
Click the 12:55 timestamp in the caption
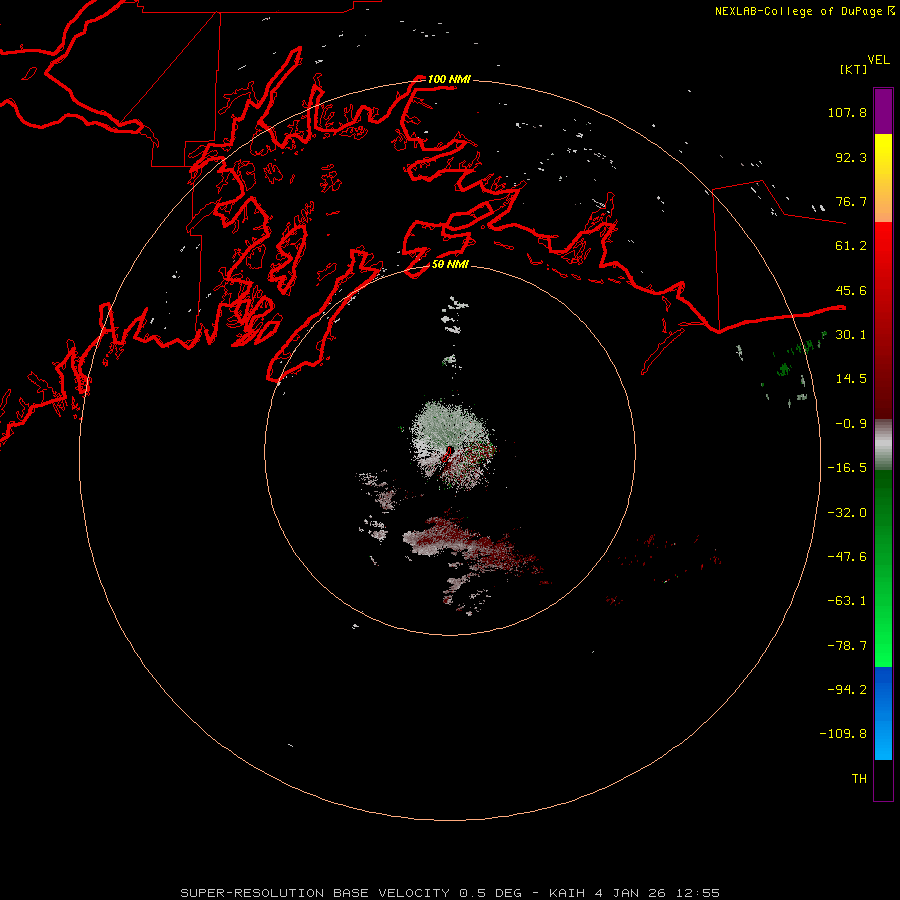pos(697,893)
